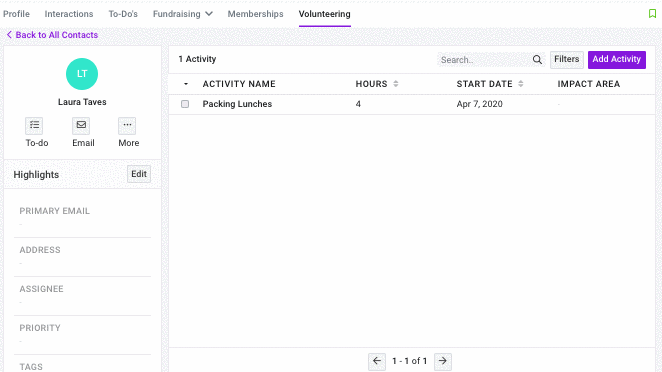Viewport: 662px width, 372px height.
Task: Go to previous page arrow
Action: click(377, 361)
